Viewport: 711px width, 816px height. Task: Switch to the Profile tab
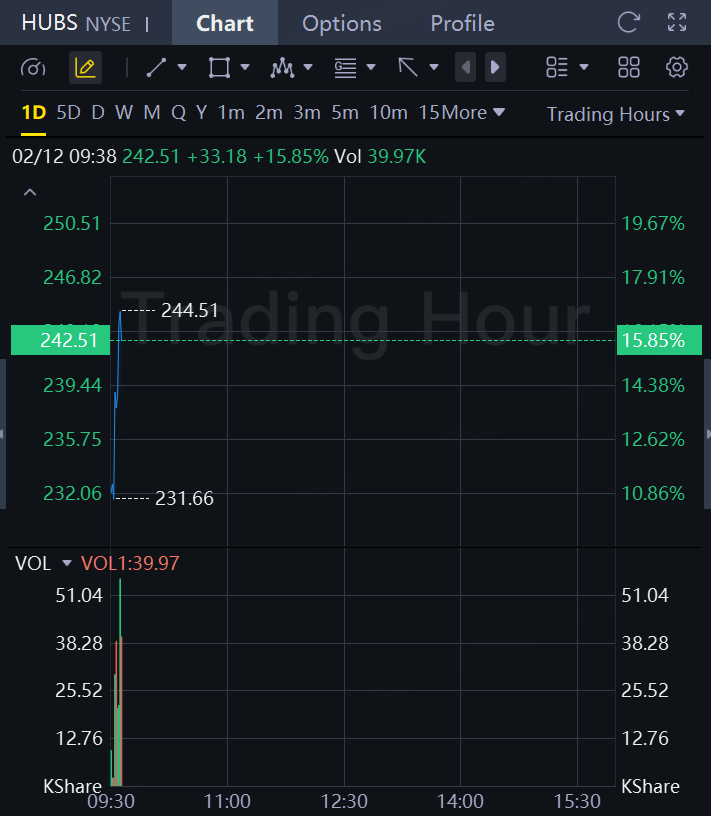coord(462,23)
